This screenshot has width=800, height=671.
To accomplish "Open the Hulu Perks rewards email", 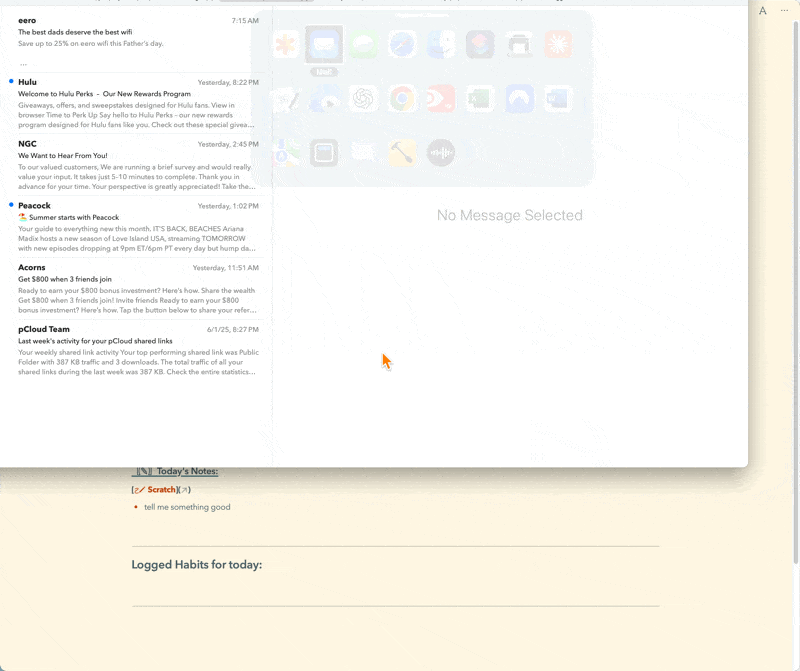I will (138, 103).
